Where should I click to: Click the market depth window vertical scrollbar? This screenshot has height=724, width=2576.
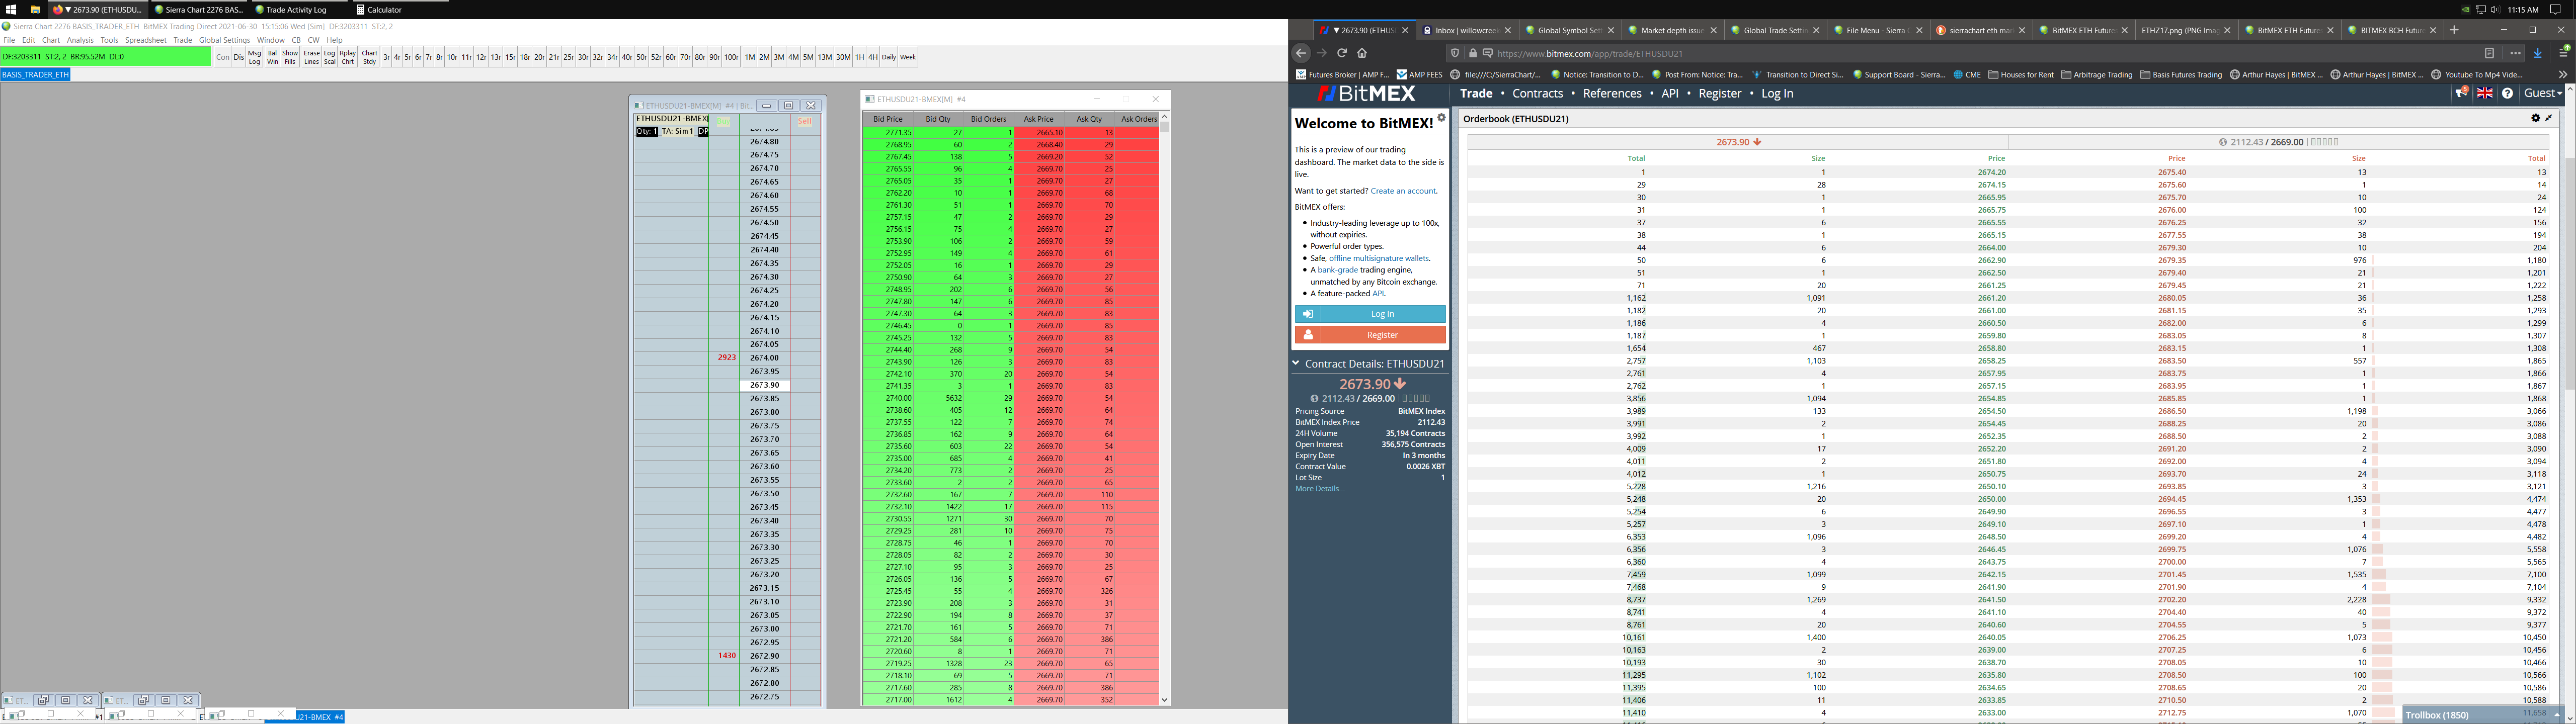pos(1164,400)
